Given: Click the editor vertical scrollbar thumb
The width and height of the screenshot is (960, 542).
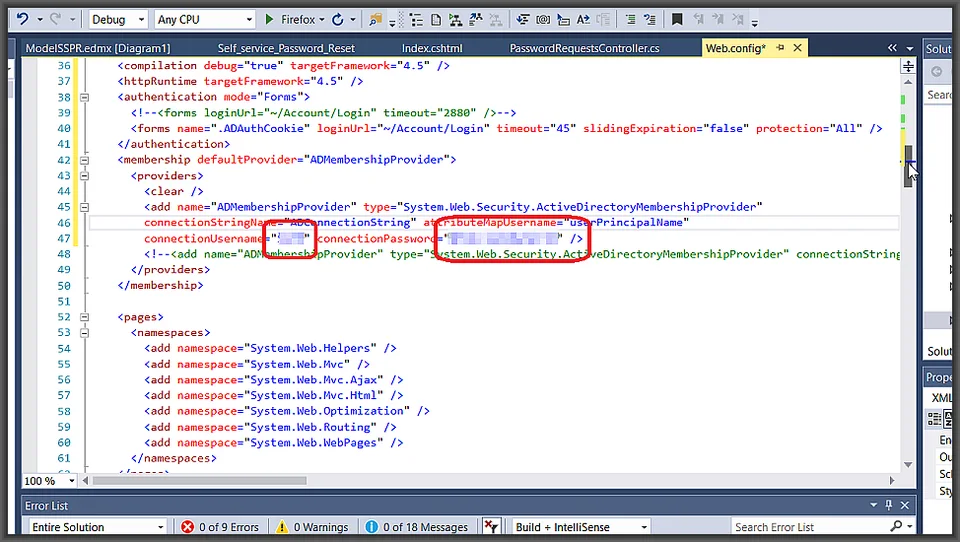Looking at the screenshot, I should tap(908, 166).
